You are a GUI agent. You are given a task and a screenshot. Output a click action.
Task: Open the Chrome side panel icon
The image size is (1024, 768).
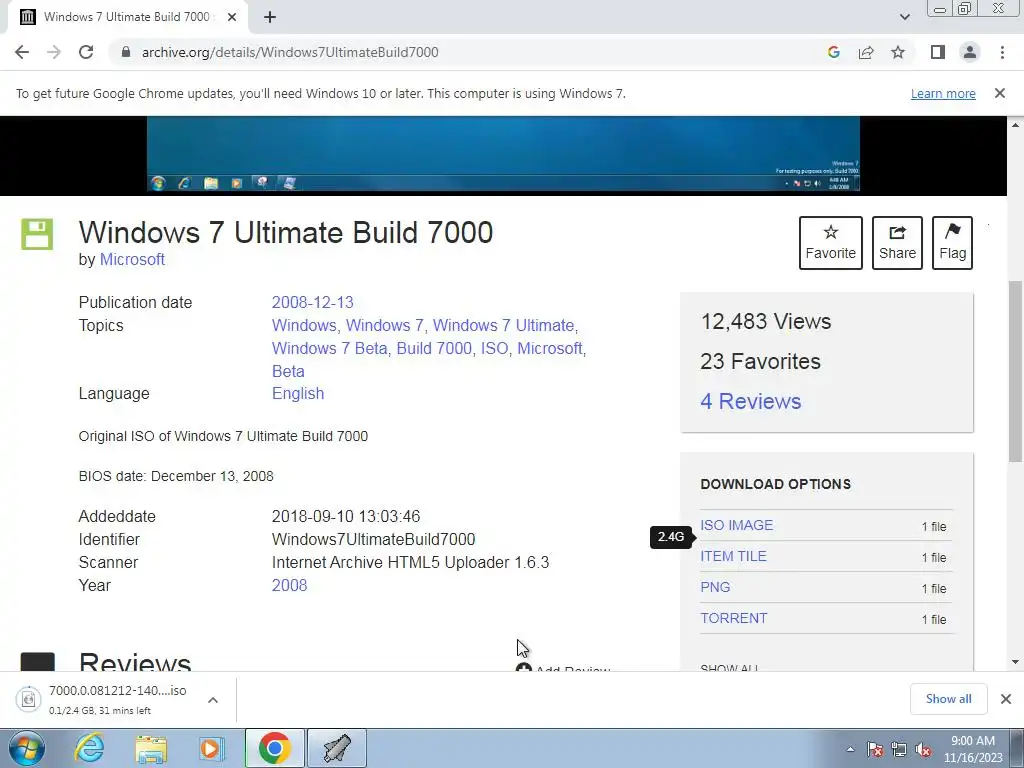938,52
